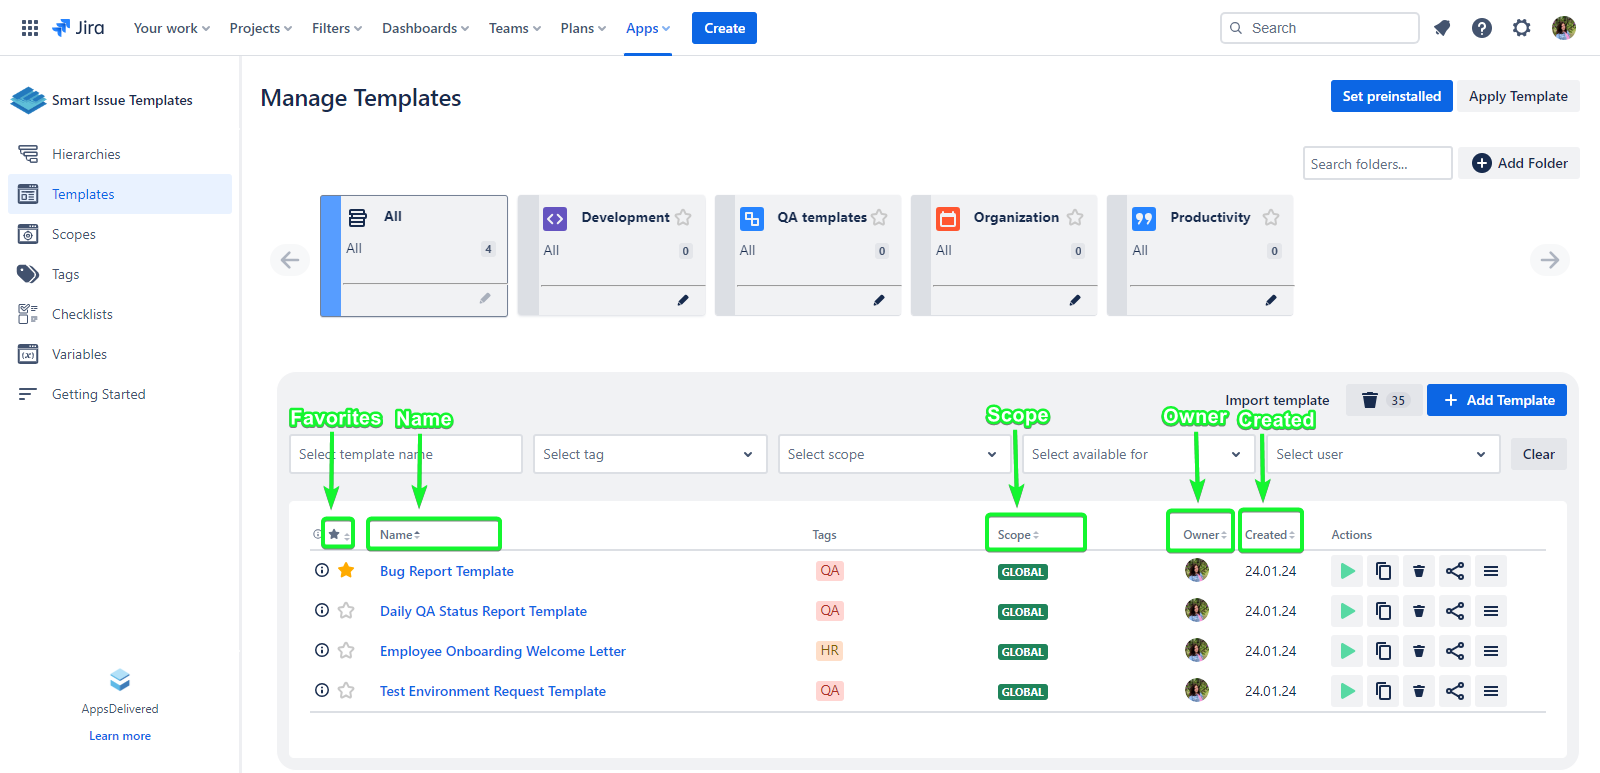Delete the Employee Onboarding Welcome Letter template
The height and width of the screenshot is (773, 1600).
coord(1419,651)
